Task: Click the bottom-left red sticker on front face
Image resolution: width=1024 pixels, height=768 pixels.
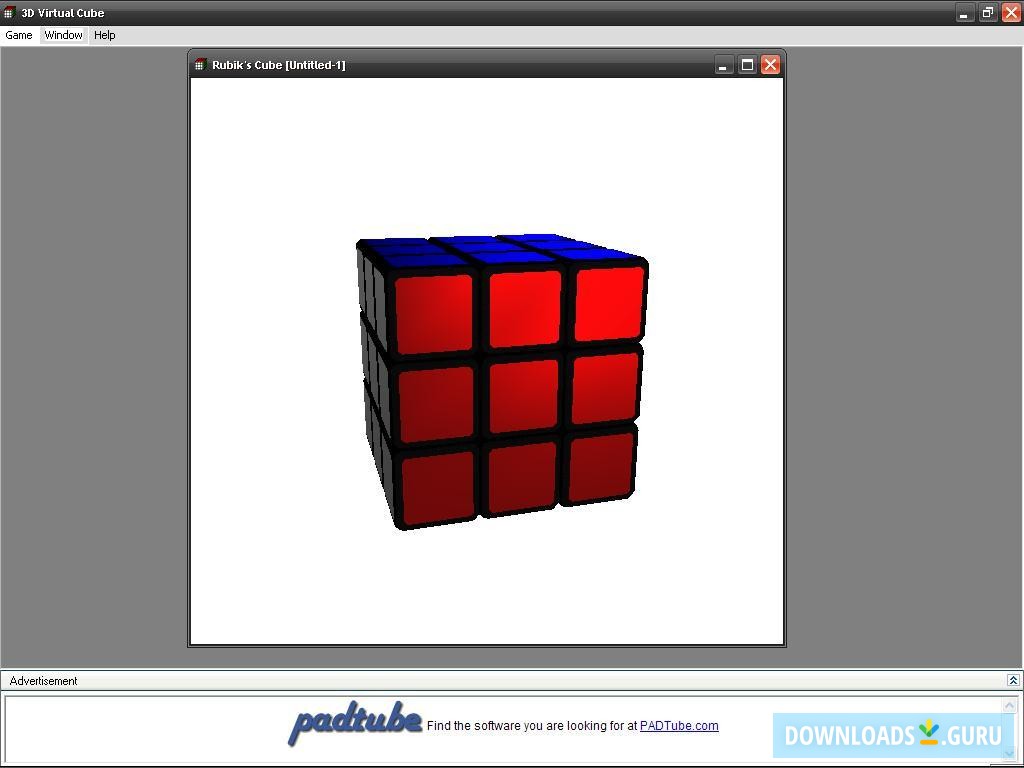Action: click(438, 489)
